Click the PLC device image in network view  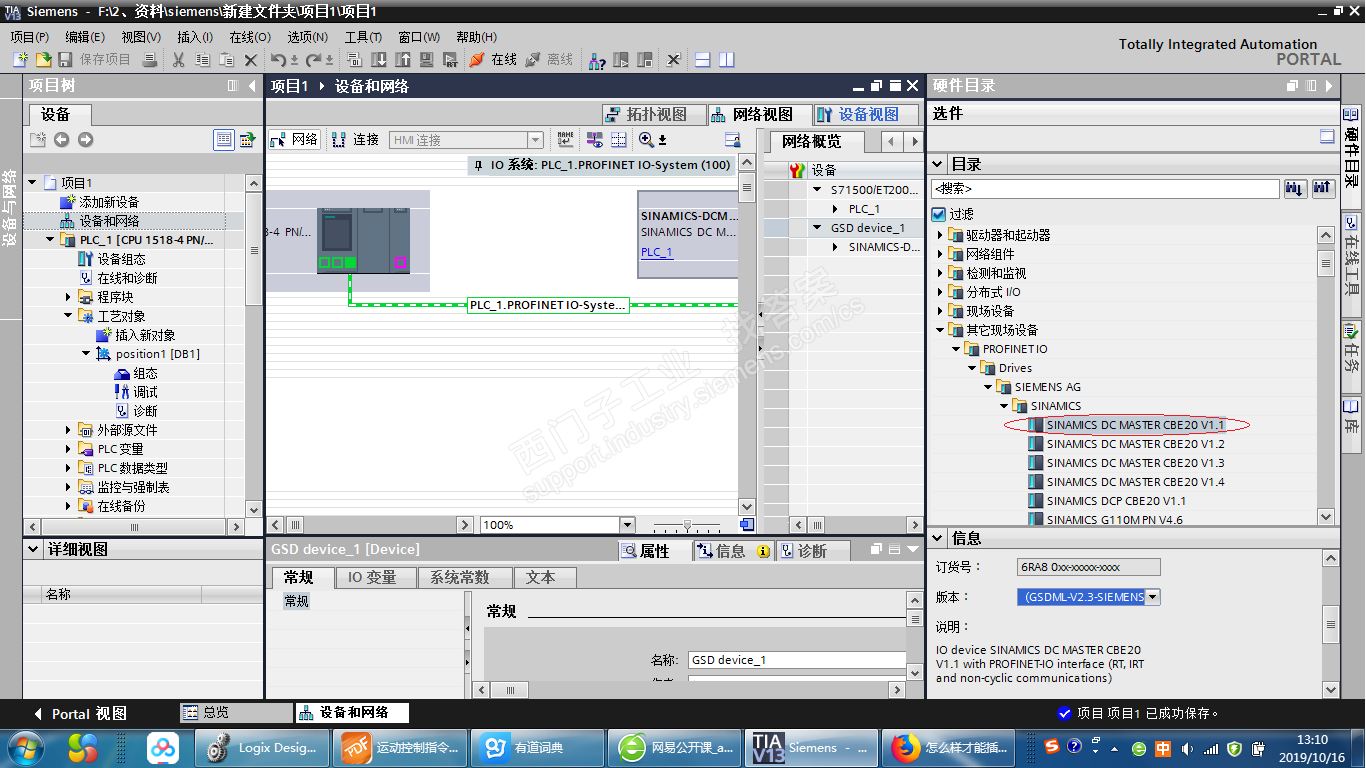pos(363,240)
